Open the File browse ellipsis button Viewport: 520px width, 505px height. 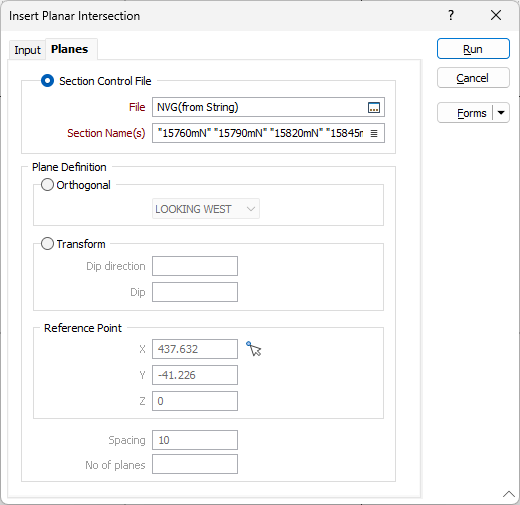(x=374, y=107)
